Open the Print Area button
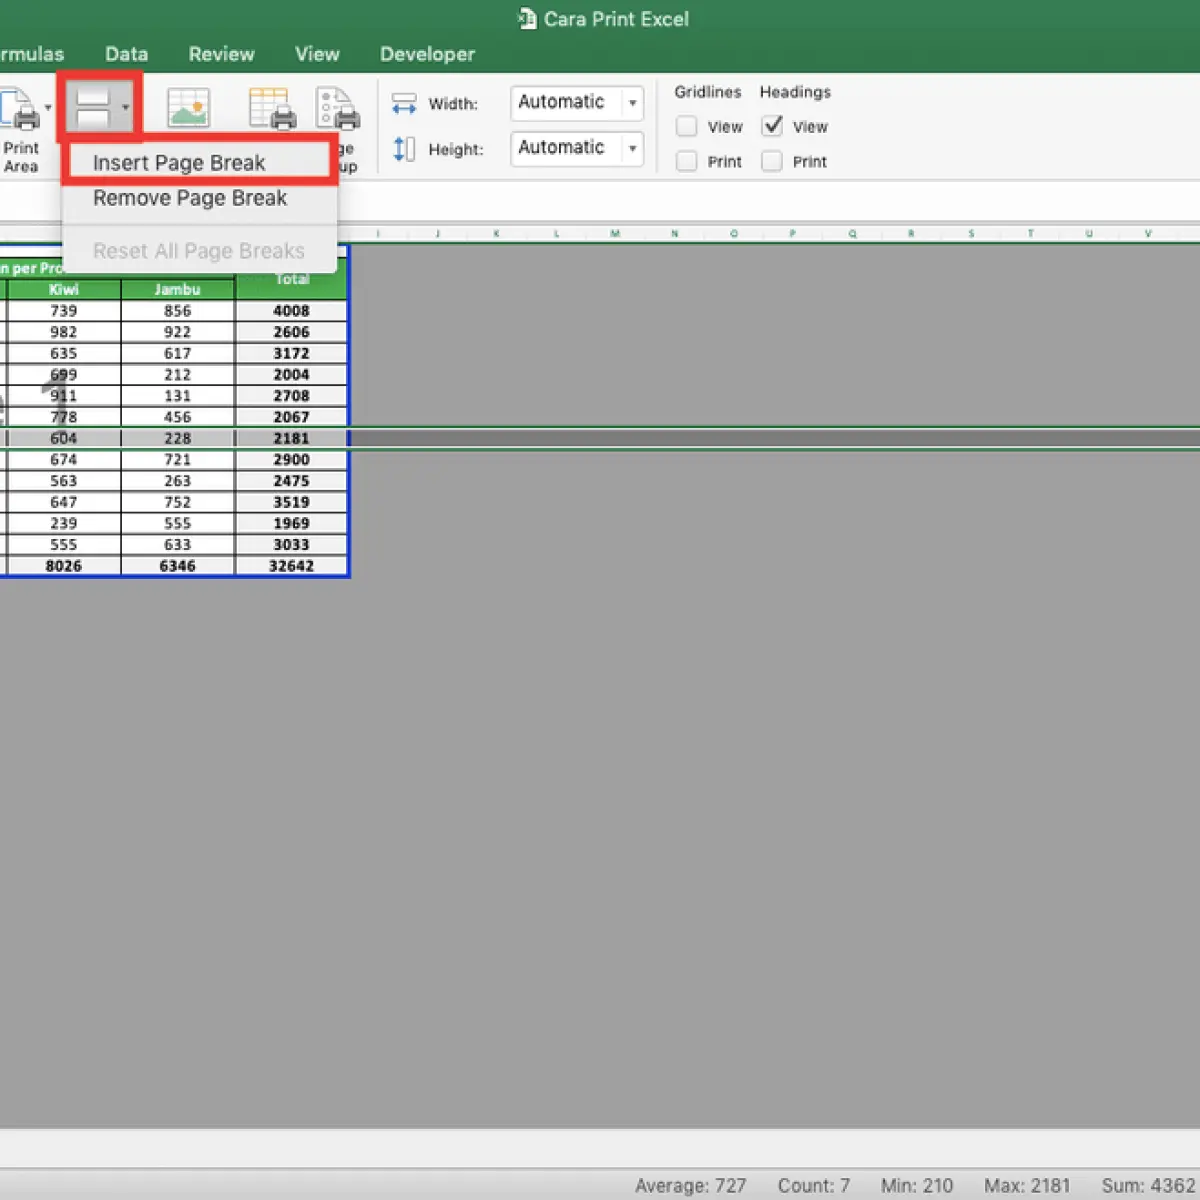Screen dimensions: 1200x1200 click(20, 130)
